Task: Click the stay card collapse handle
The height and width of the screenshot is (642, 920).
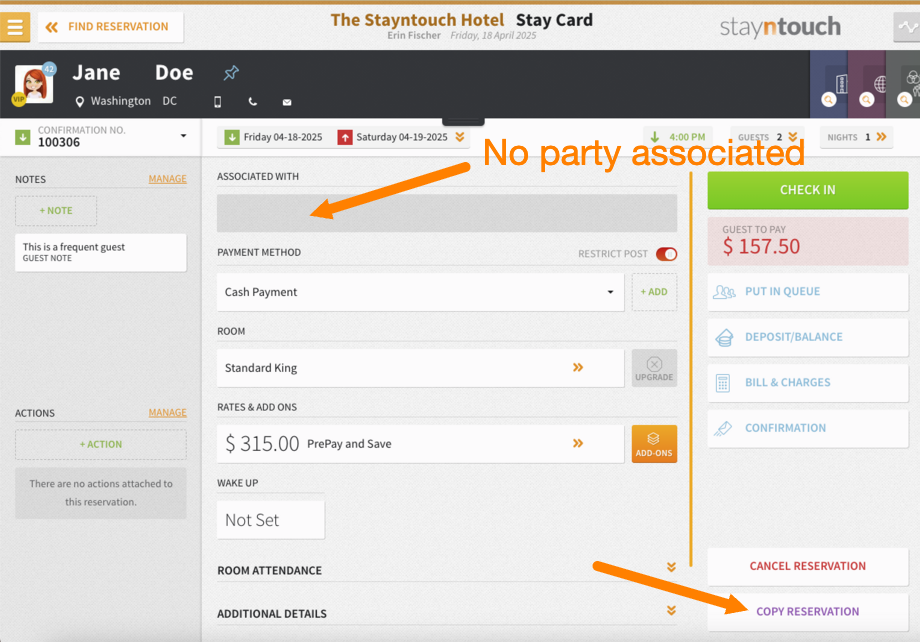Action: tap(464, 121)
